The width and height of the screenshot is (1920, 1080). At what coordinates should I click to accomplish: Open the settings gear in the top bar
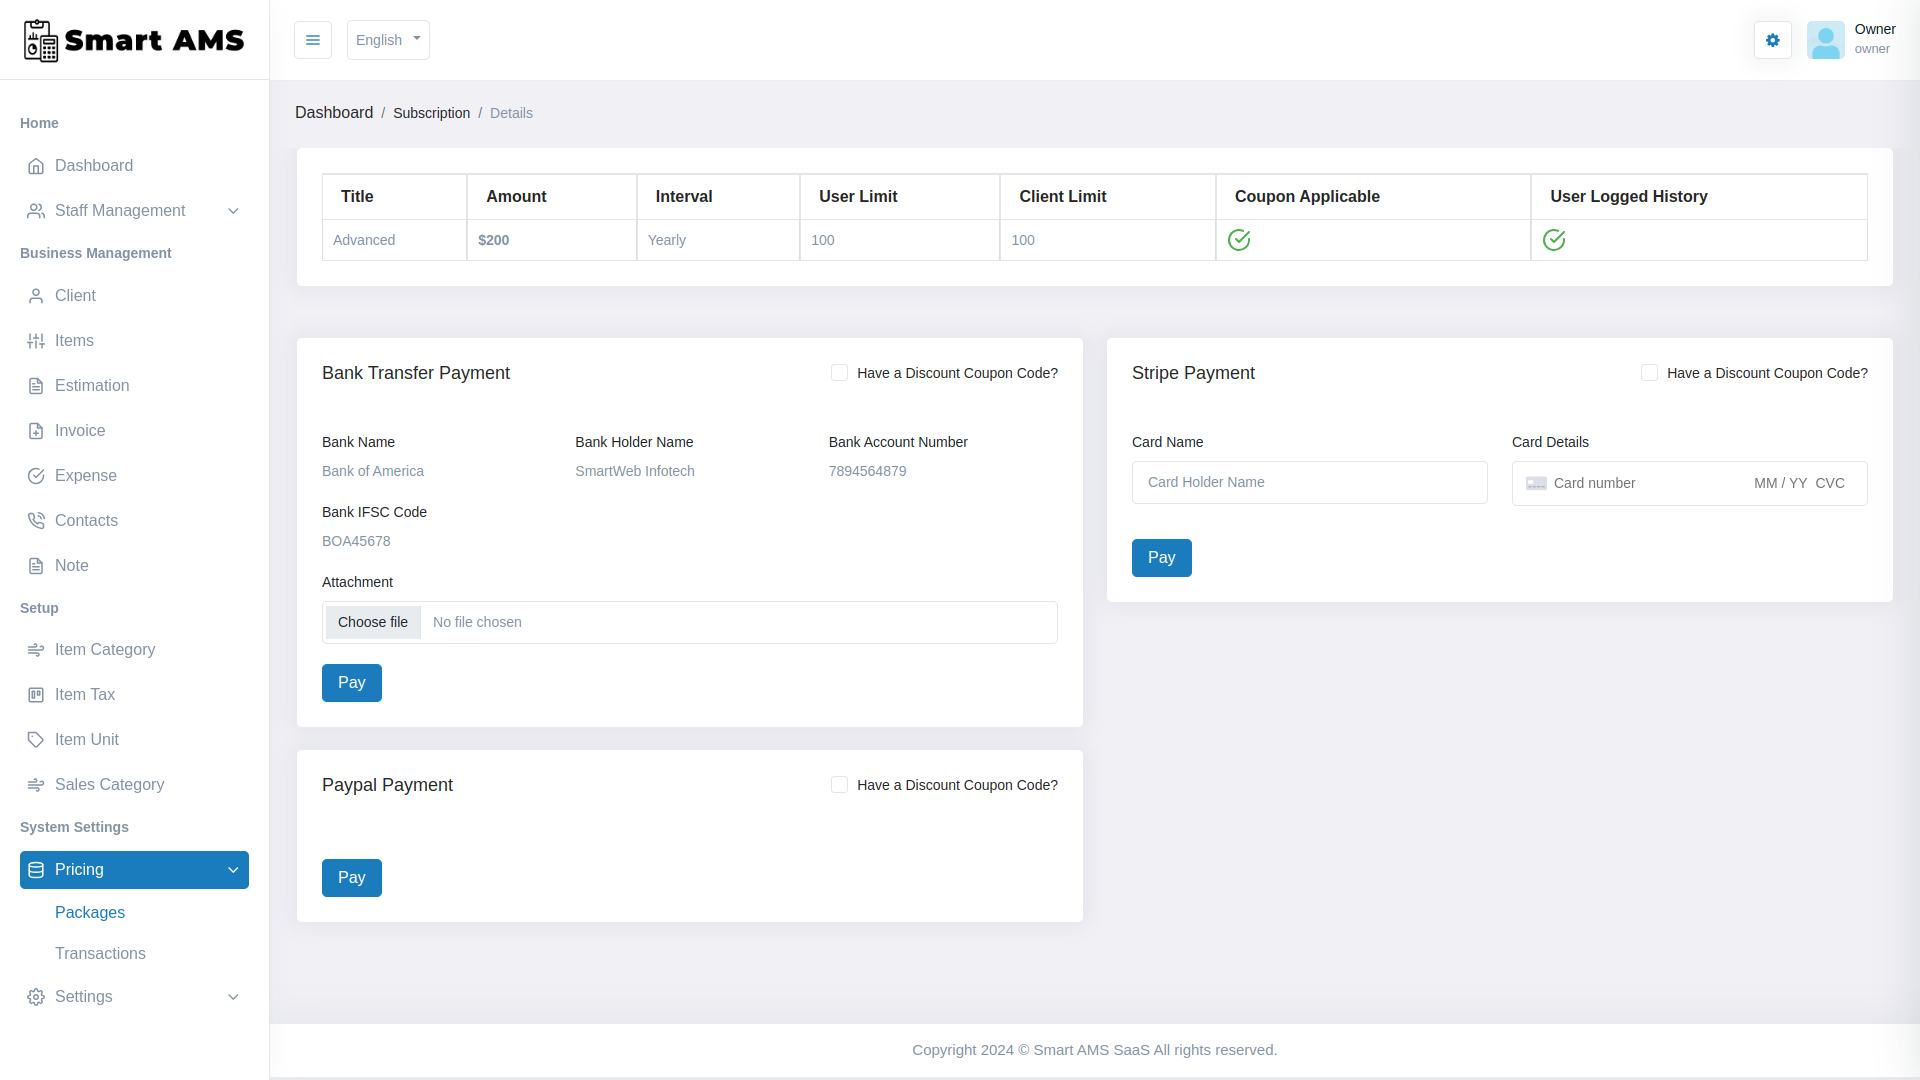point(1772,40)
